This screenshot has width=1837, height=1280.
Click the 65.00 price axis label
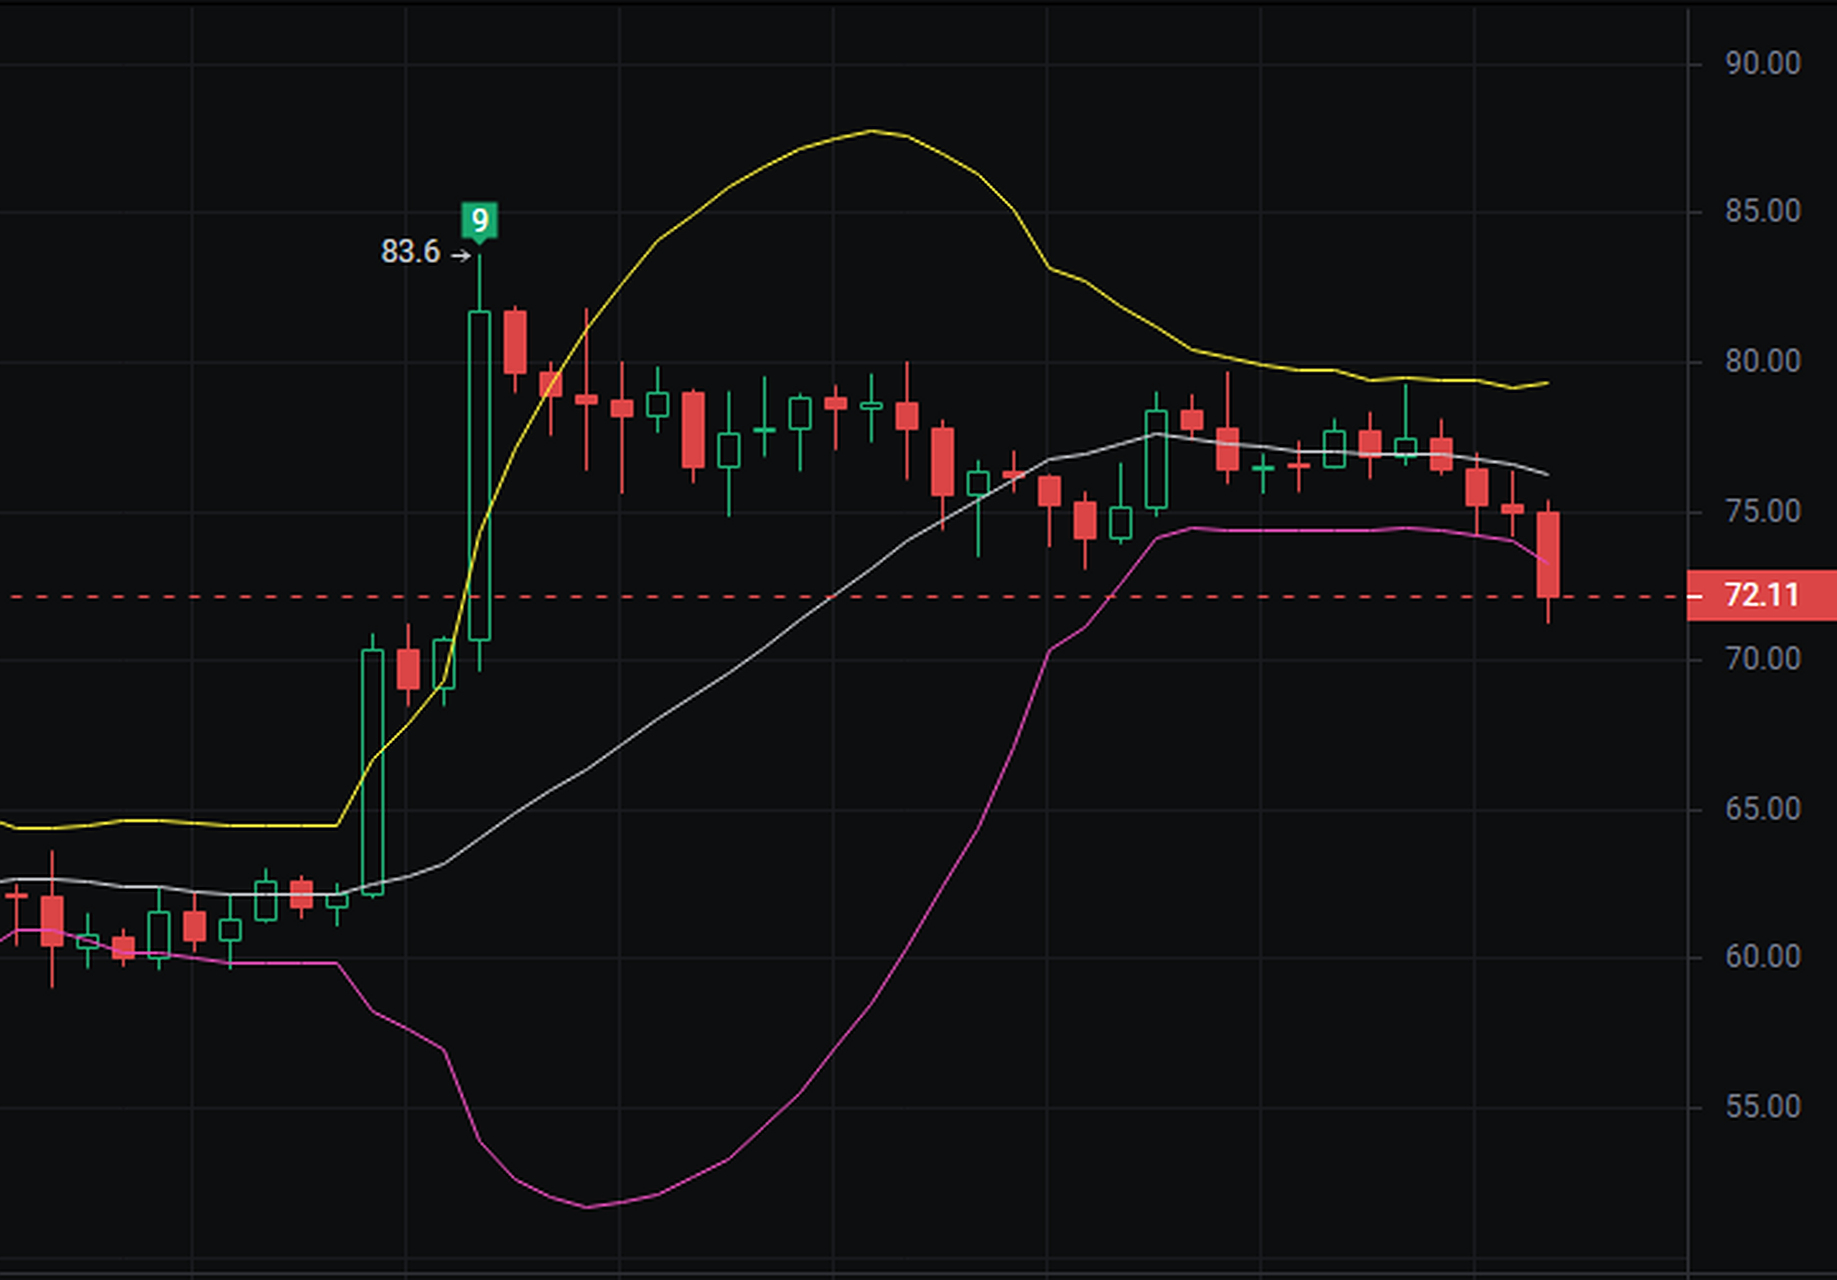[x=1762, y=809]
